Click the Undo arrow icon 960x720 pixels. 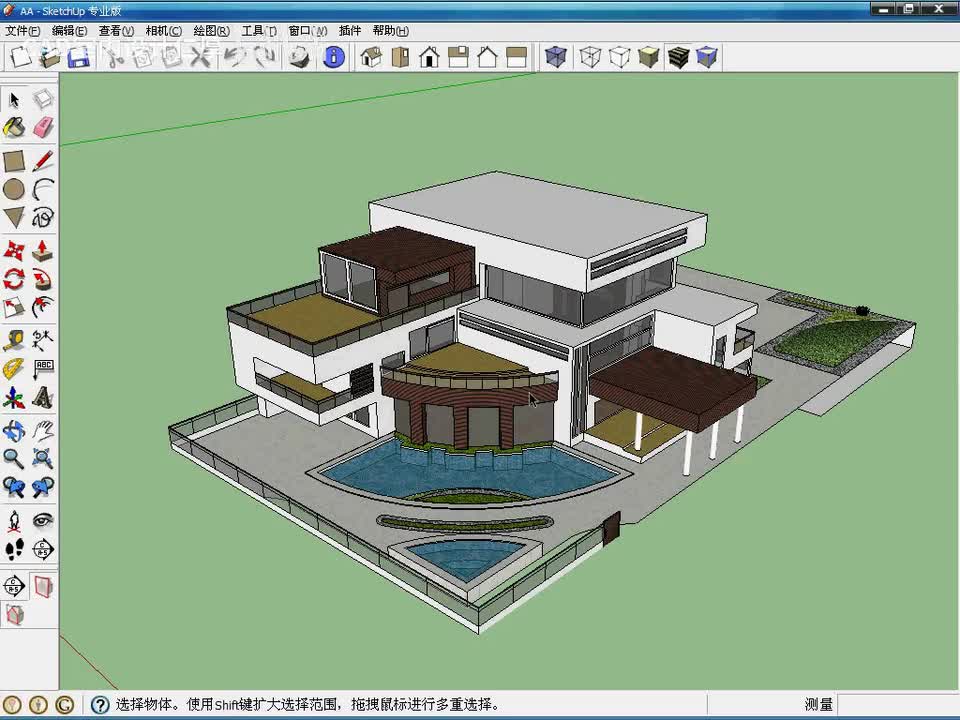pos(233,57)
